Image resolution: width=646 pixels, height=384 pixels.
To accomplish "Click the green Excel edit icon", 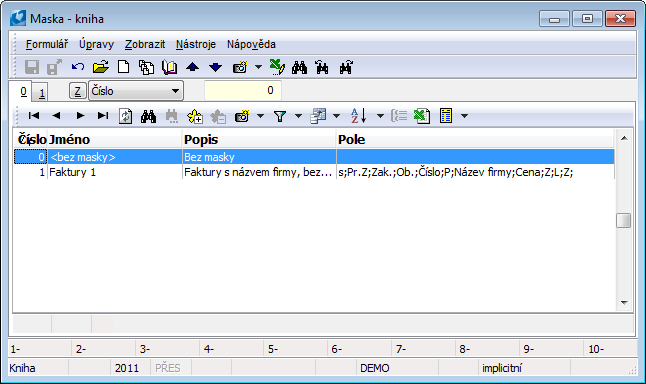I will [277, 67].
